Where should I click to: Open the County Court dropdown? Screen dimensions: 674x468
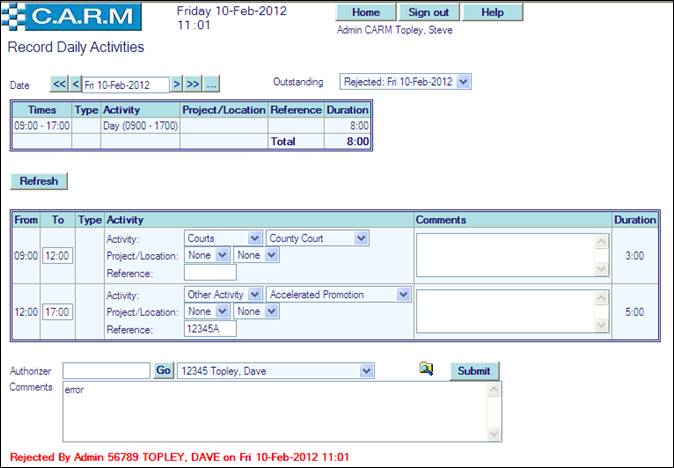318,238
